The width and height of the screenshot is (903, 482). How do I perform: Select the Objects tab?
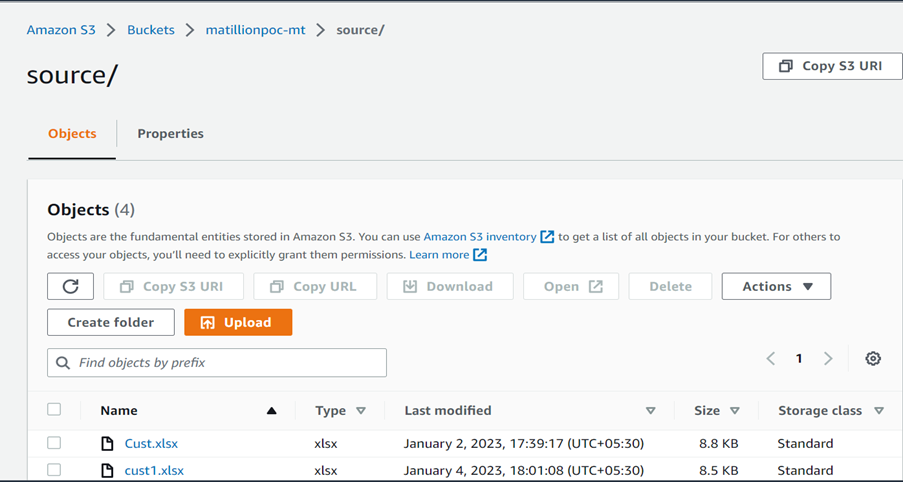(72, 134)
